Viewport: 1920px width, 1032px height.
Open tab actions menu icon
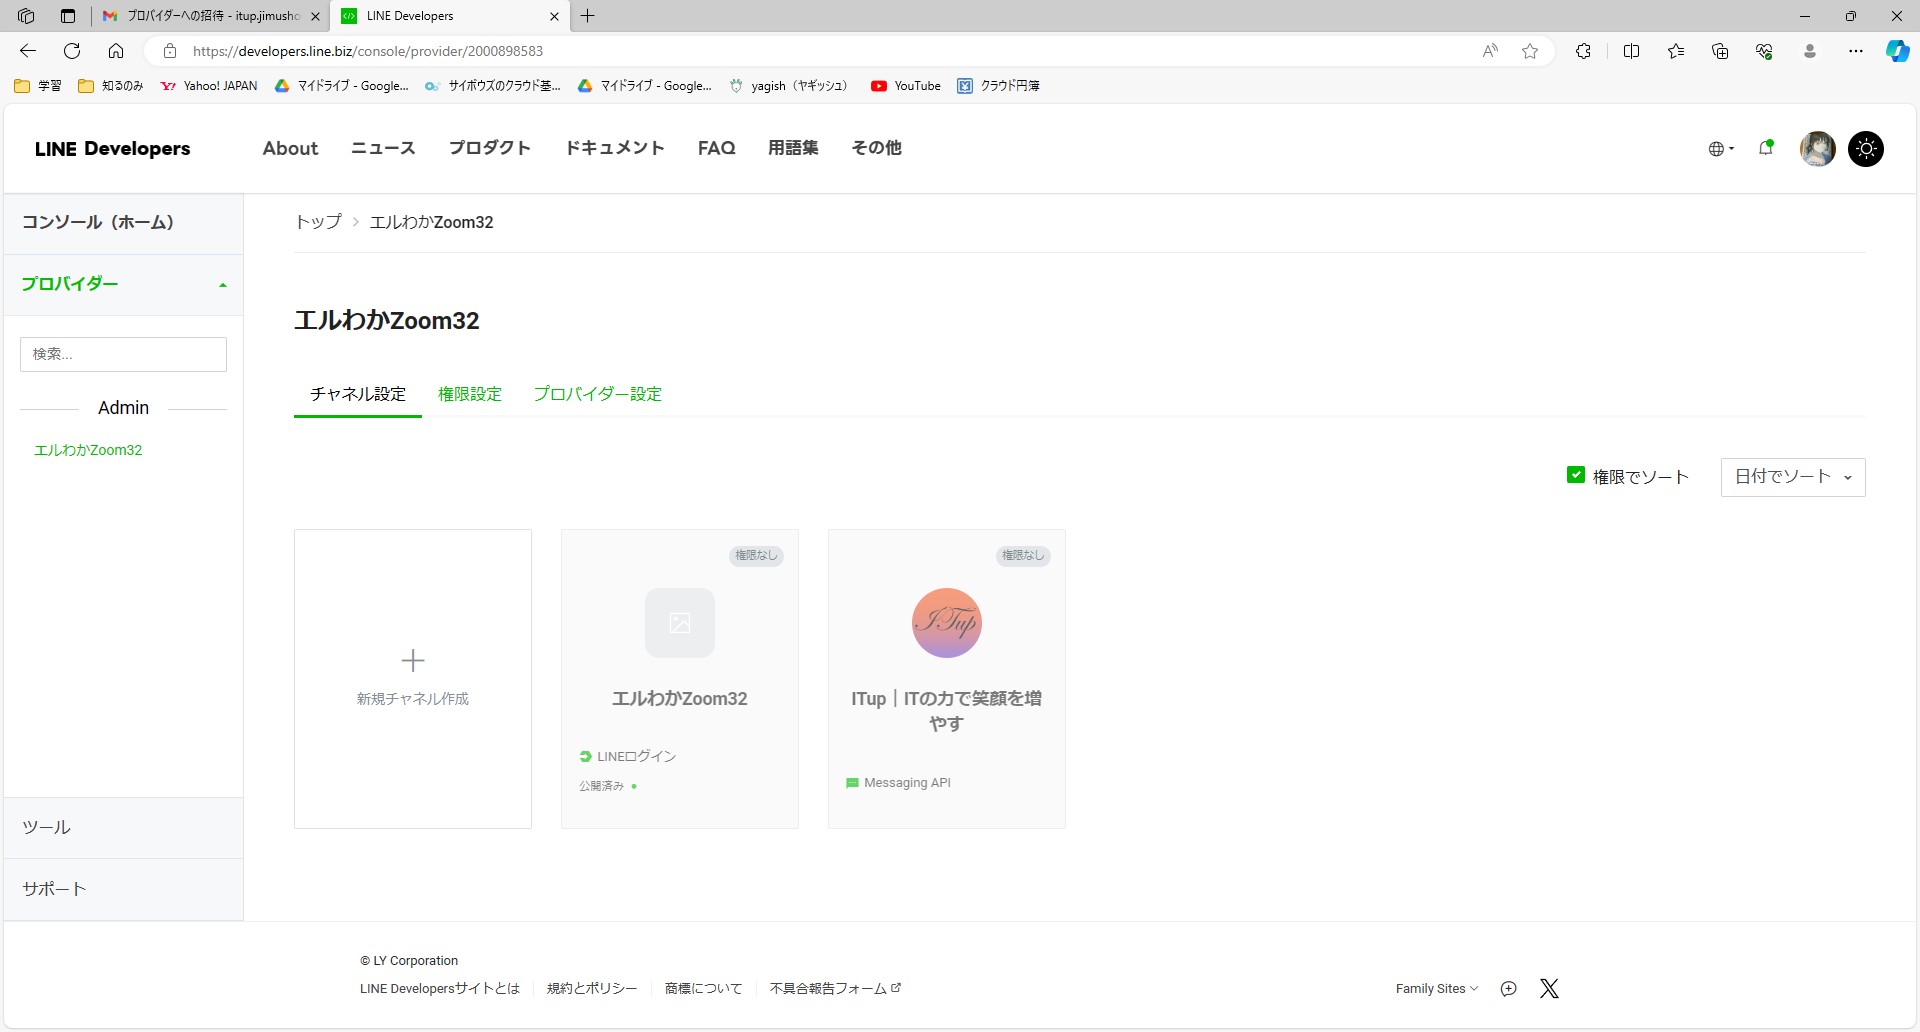click(68, 16)
